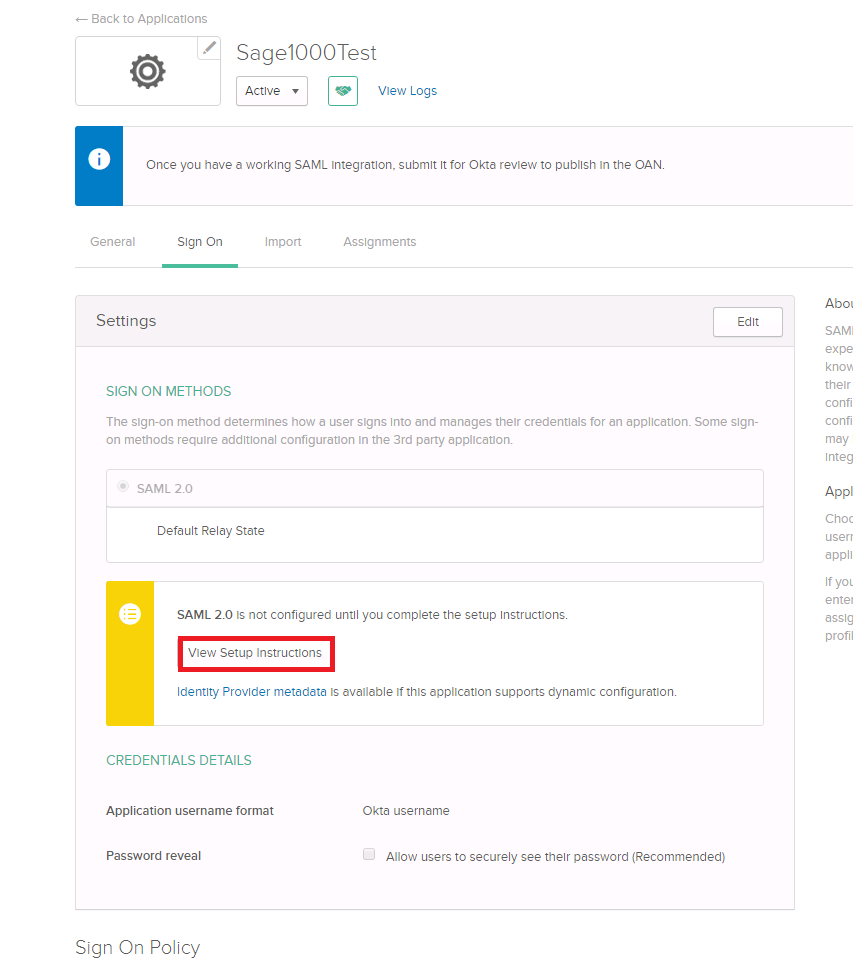The width and height of the screenshot is (853, 971).
Task: Click the Sage1000Test application title
Action: pyautogui.click(x=306, y=53)
